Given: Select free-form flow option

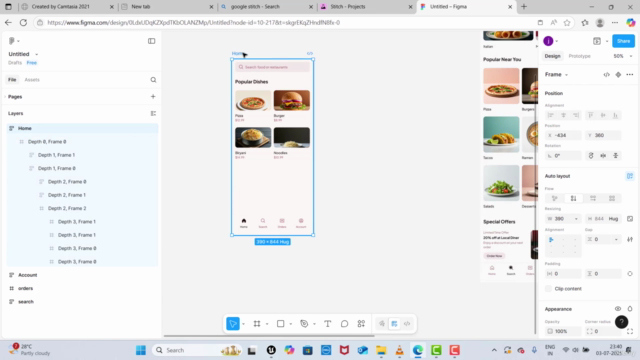Looking at the screenshot, I should pyautogui.click(x=554, y=198).
